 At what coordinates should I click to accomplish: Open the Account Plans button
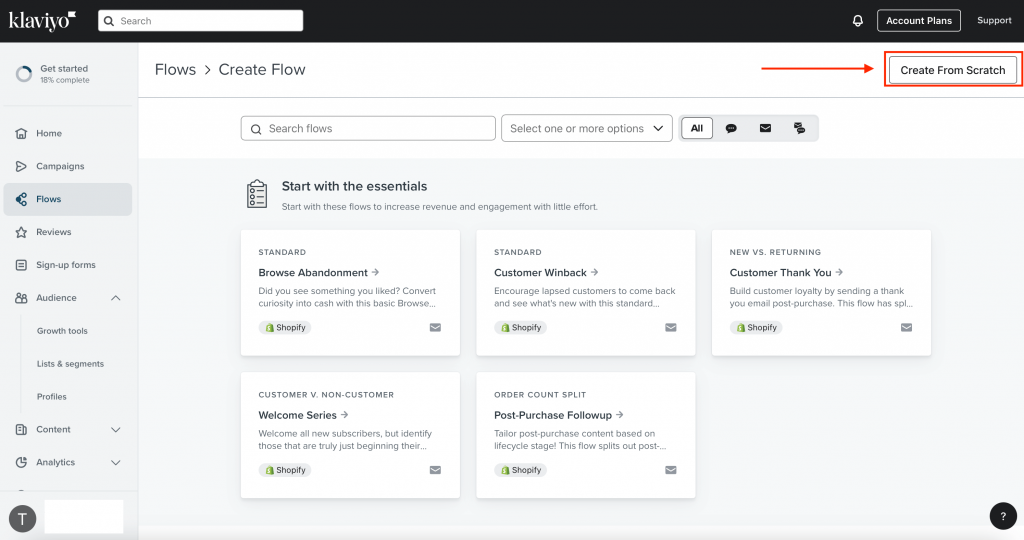(918, 21)
